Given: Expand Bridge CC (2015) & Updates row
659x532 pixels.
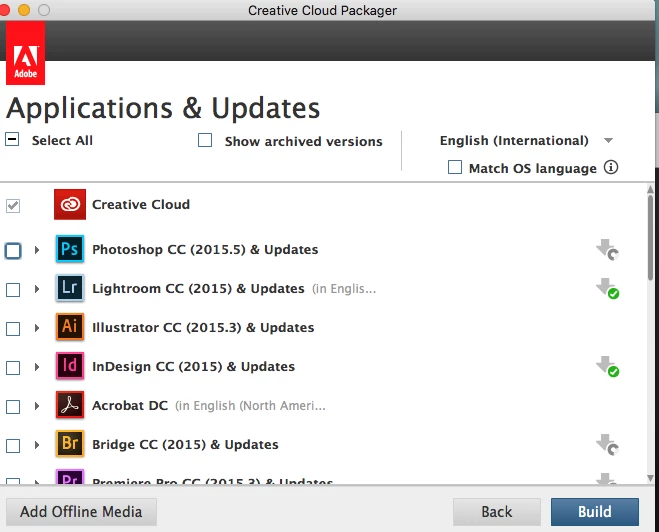Looking at the screenshot, I should click(37, 445).
